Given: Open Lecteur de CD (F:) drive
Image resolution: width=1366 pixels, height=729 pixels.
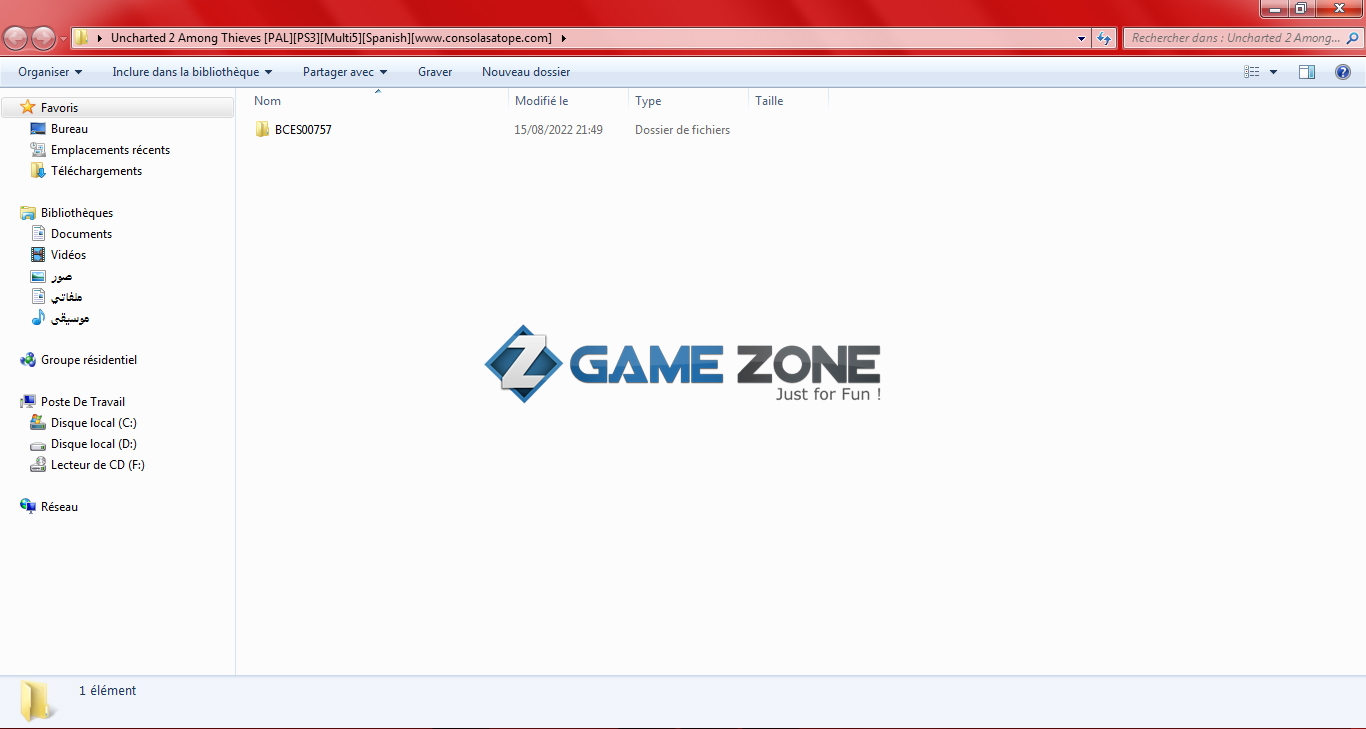Looking at the screenshot, I should pos(97,465).
